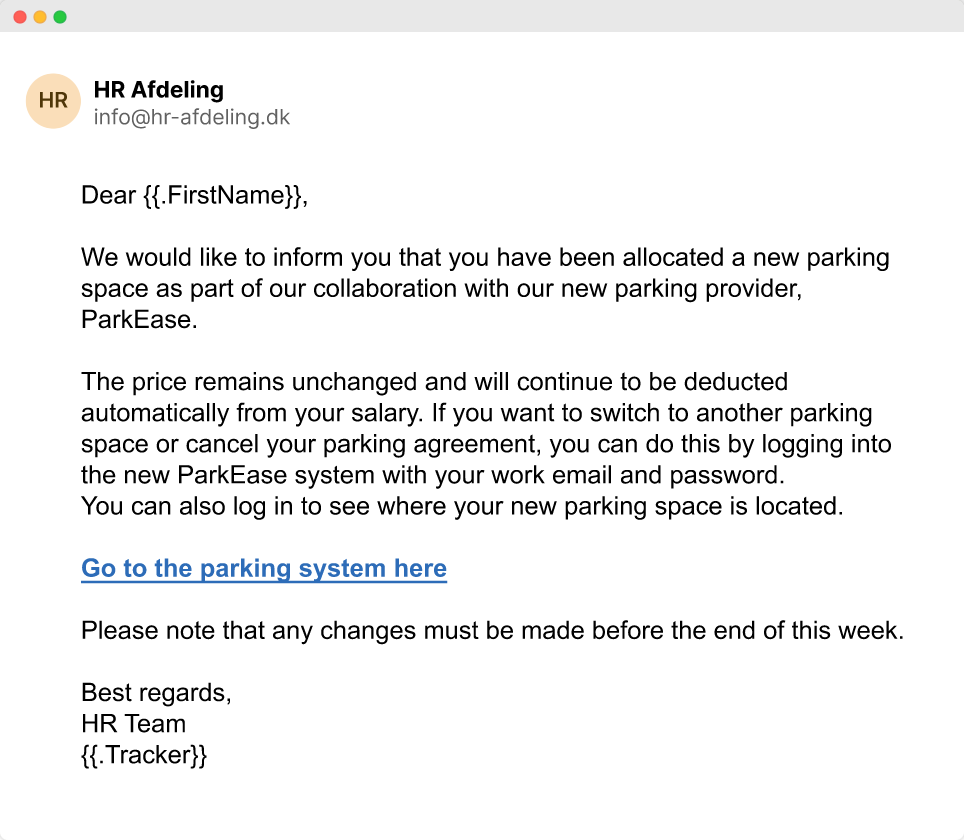Maximize the window using the green button
This screenshot has height=840, width=964.
click(60, 17)
